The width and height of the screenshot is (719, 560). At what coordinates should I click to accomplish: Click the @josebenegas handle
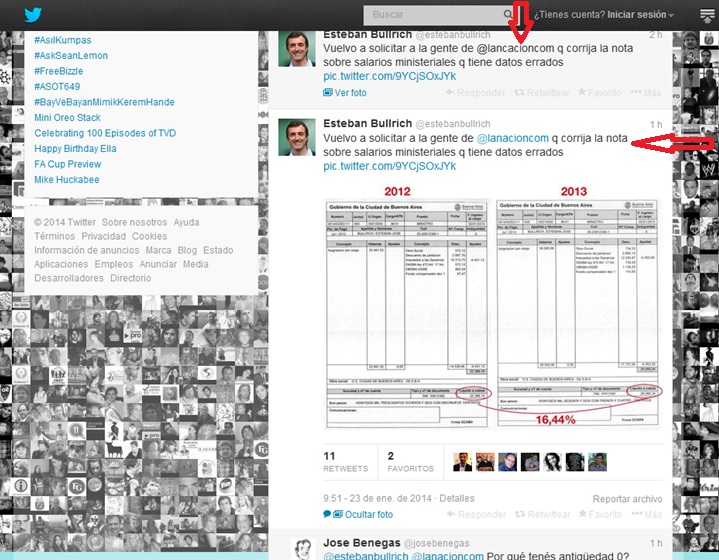click(x=437, y=543)
